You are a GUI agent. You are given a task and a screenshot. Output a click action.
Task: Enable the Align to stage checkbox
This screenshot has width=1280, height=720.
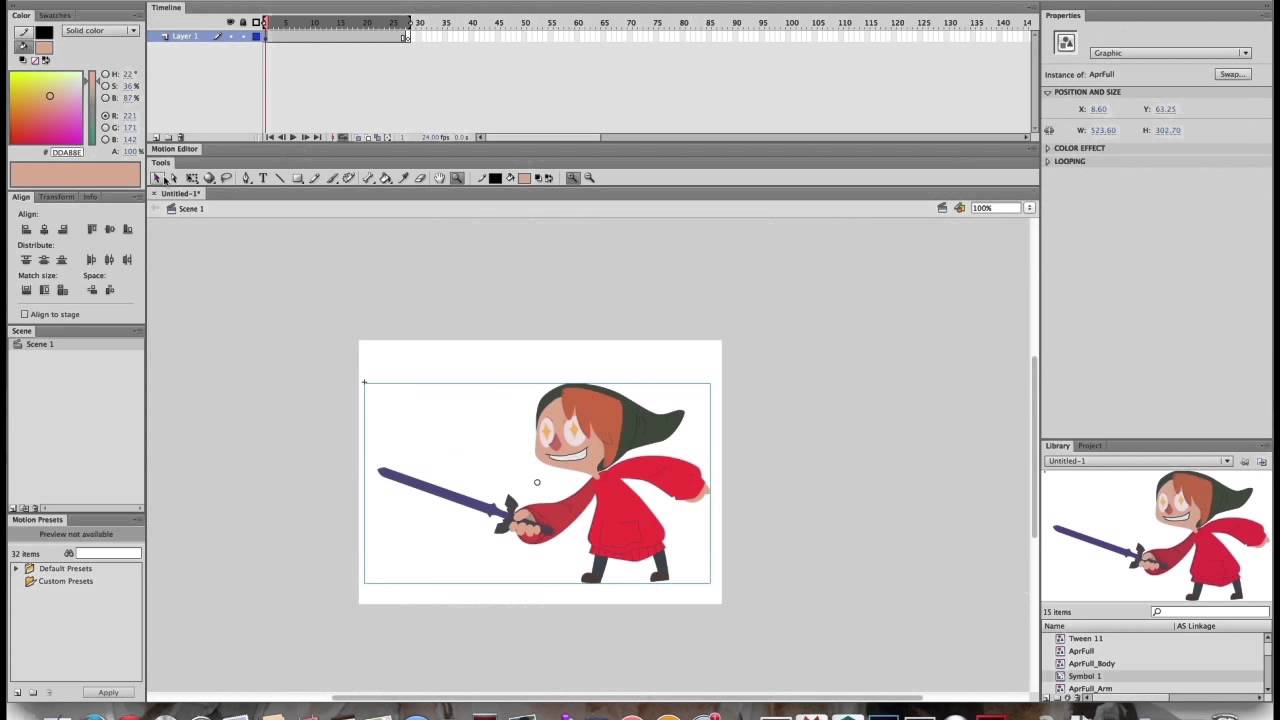25,314
